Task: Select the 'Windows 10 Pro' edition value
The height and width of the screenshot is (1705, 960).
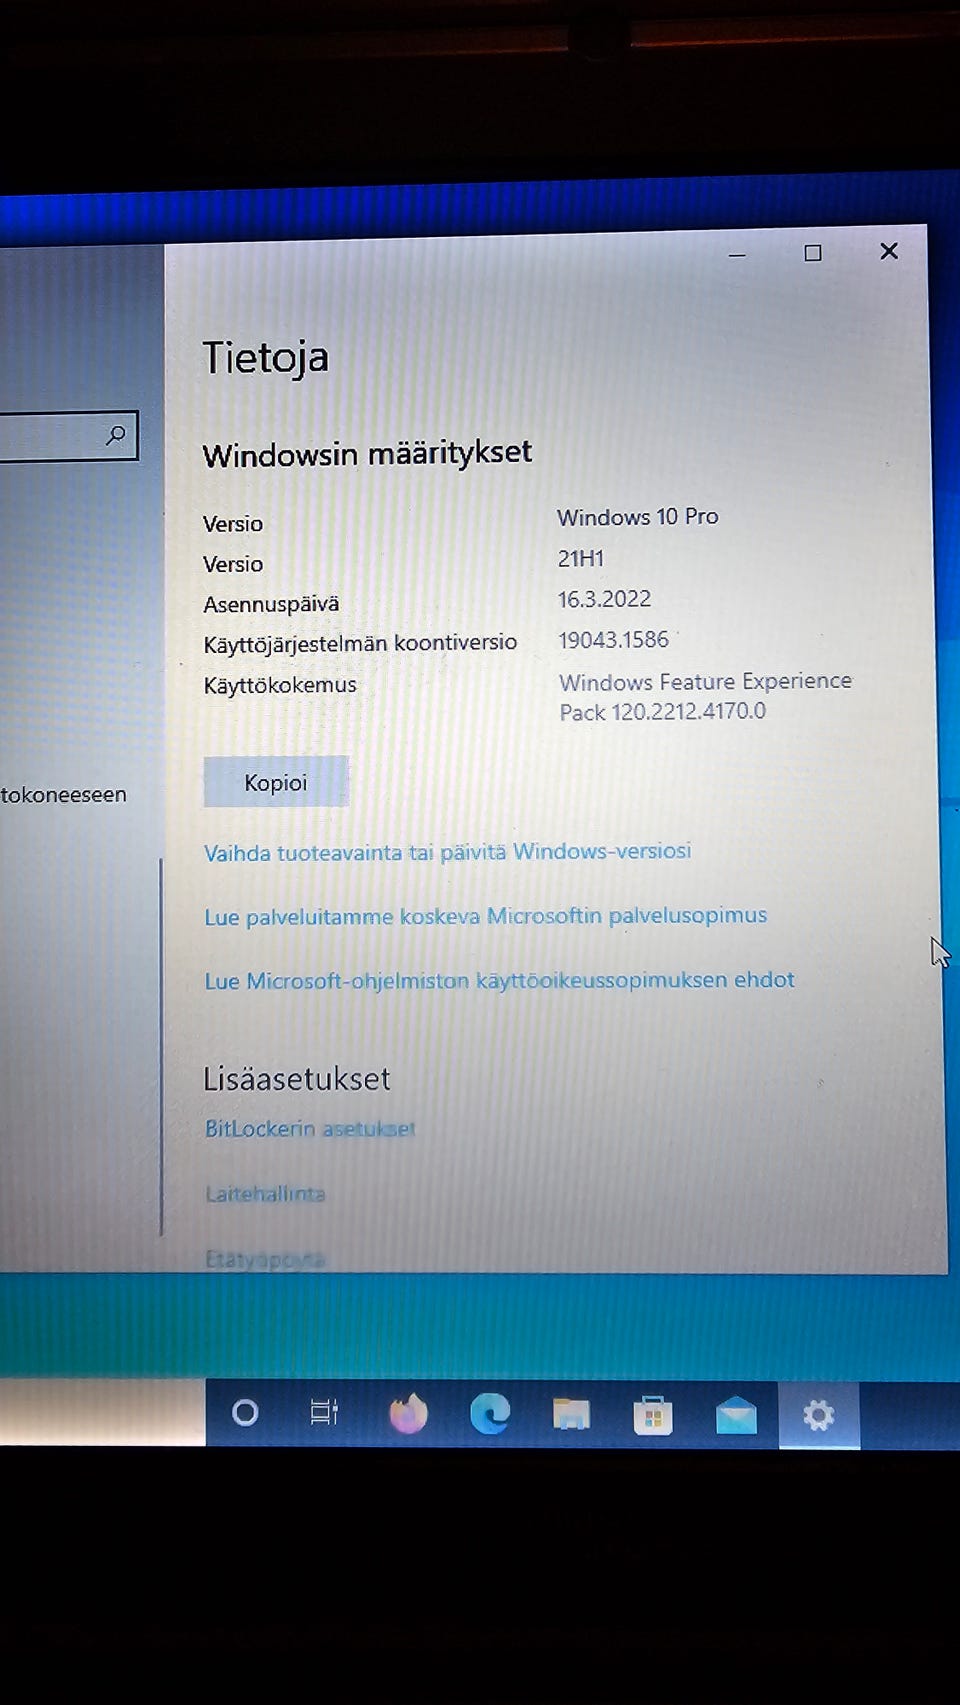Action: point(638,517)
